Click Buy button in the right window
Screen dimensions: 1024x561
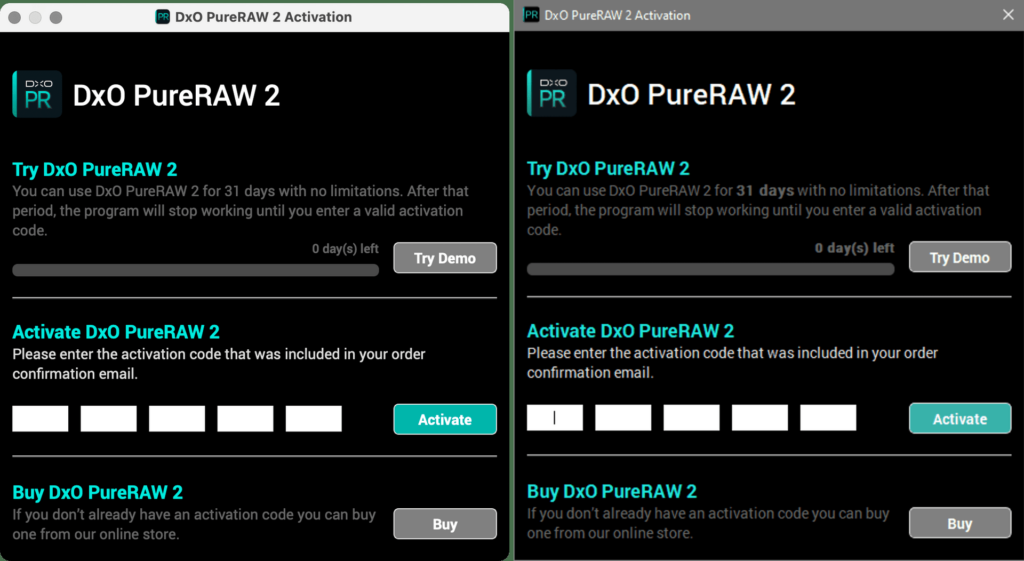tap(960, 523)
